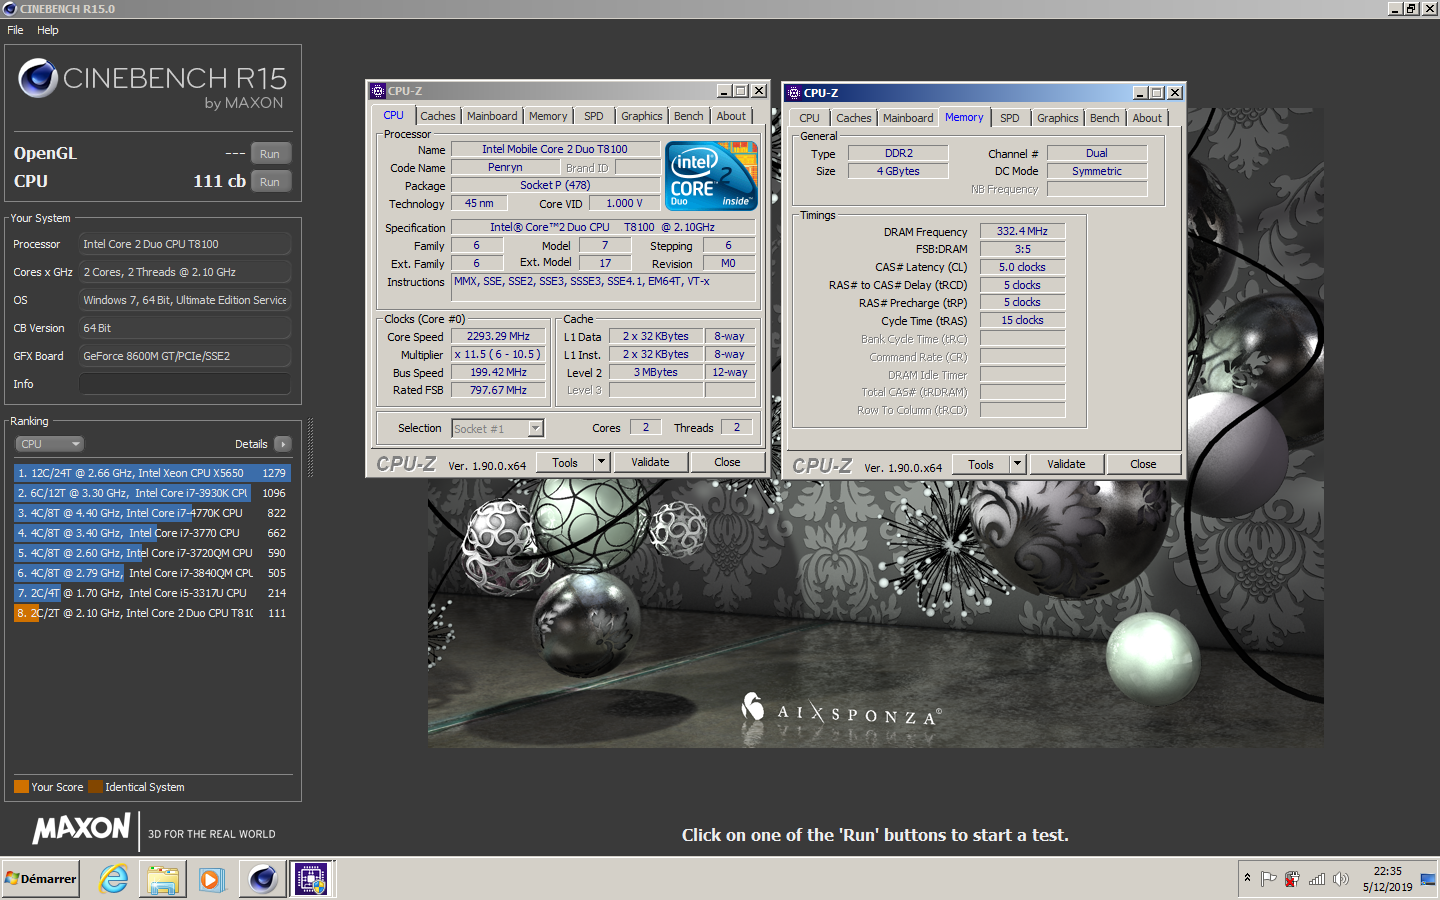
Task: Open Internet Explorer from the taskbar
Action: click(114, 879)
